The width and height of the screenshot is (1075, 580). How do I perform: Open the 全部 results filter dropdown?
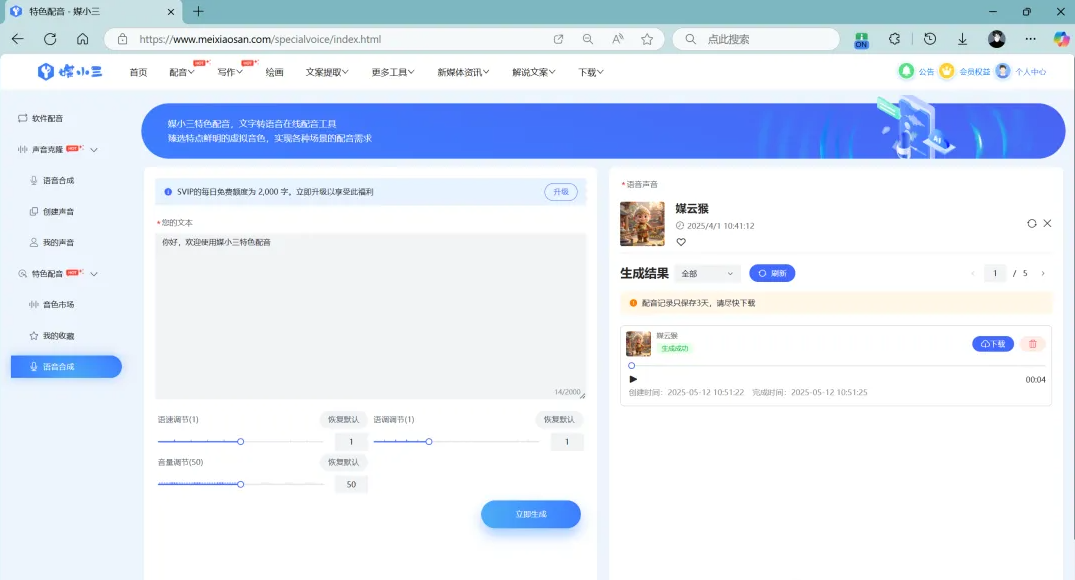pos(707,274)
